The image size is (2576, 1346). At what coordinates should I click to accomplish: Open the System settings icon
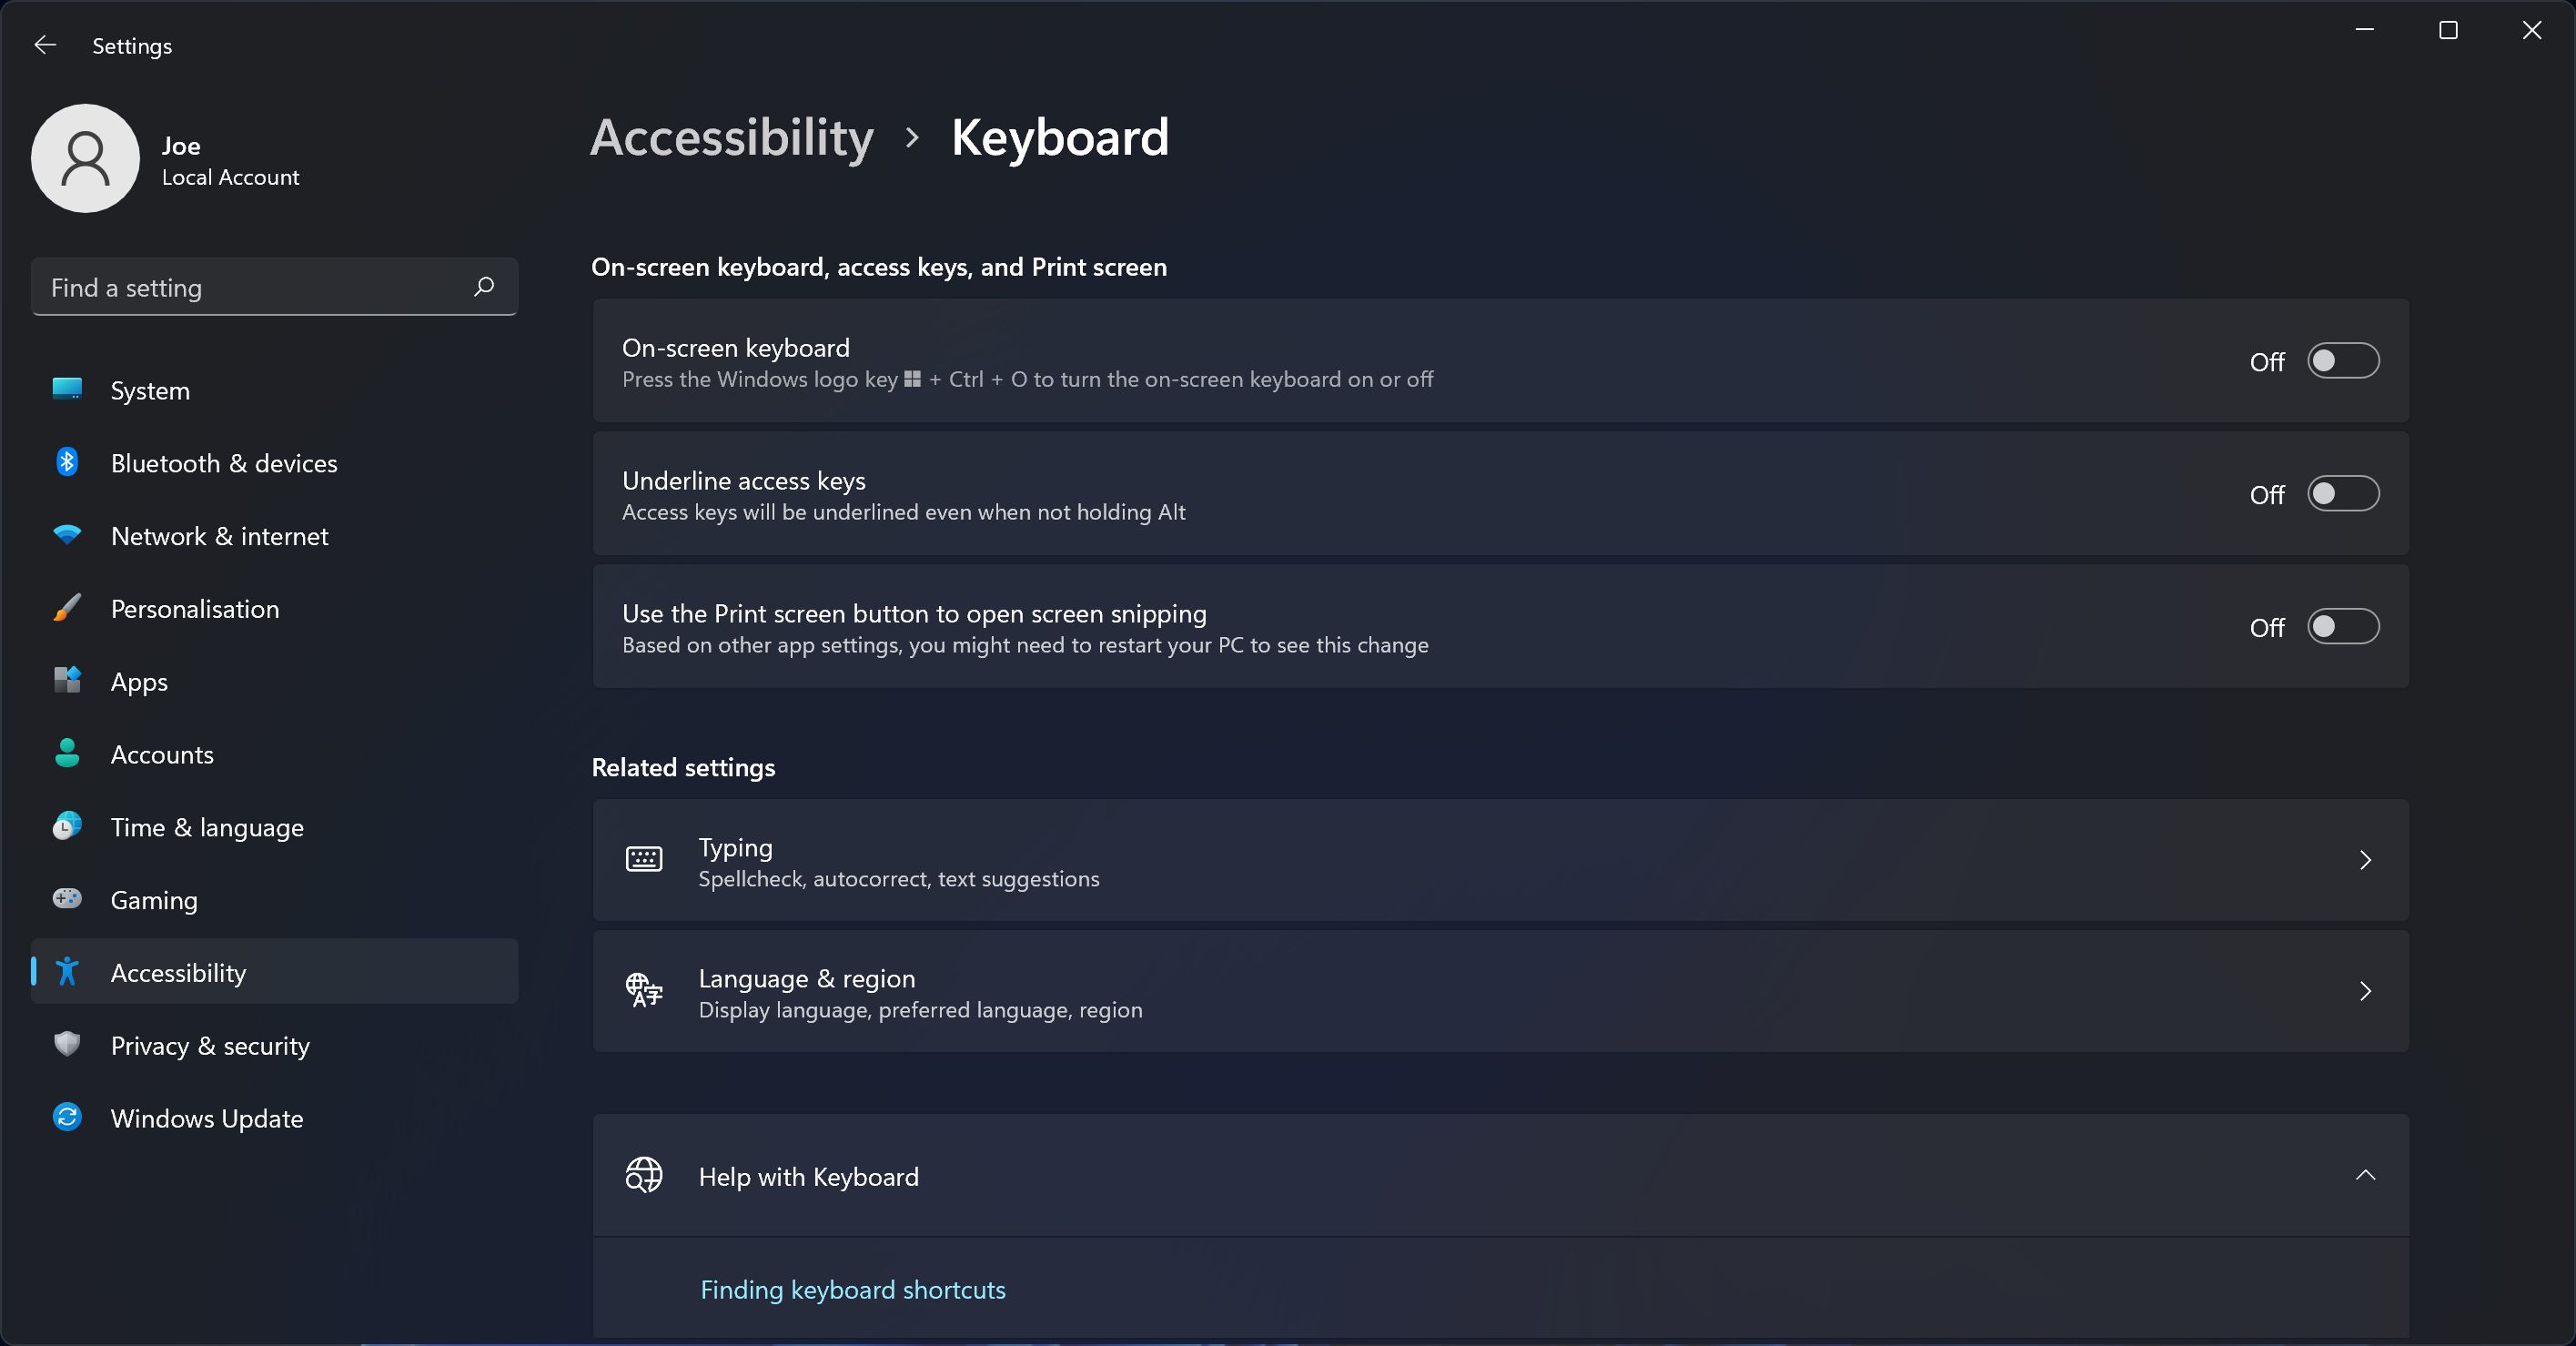coord(66,390)
